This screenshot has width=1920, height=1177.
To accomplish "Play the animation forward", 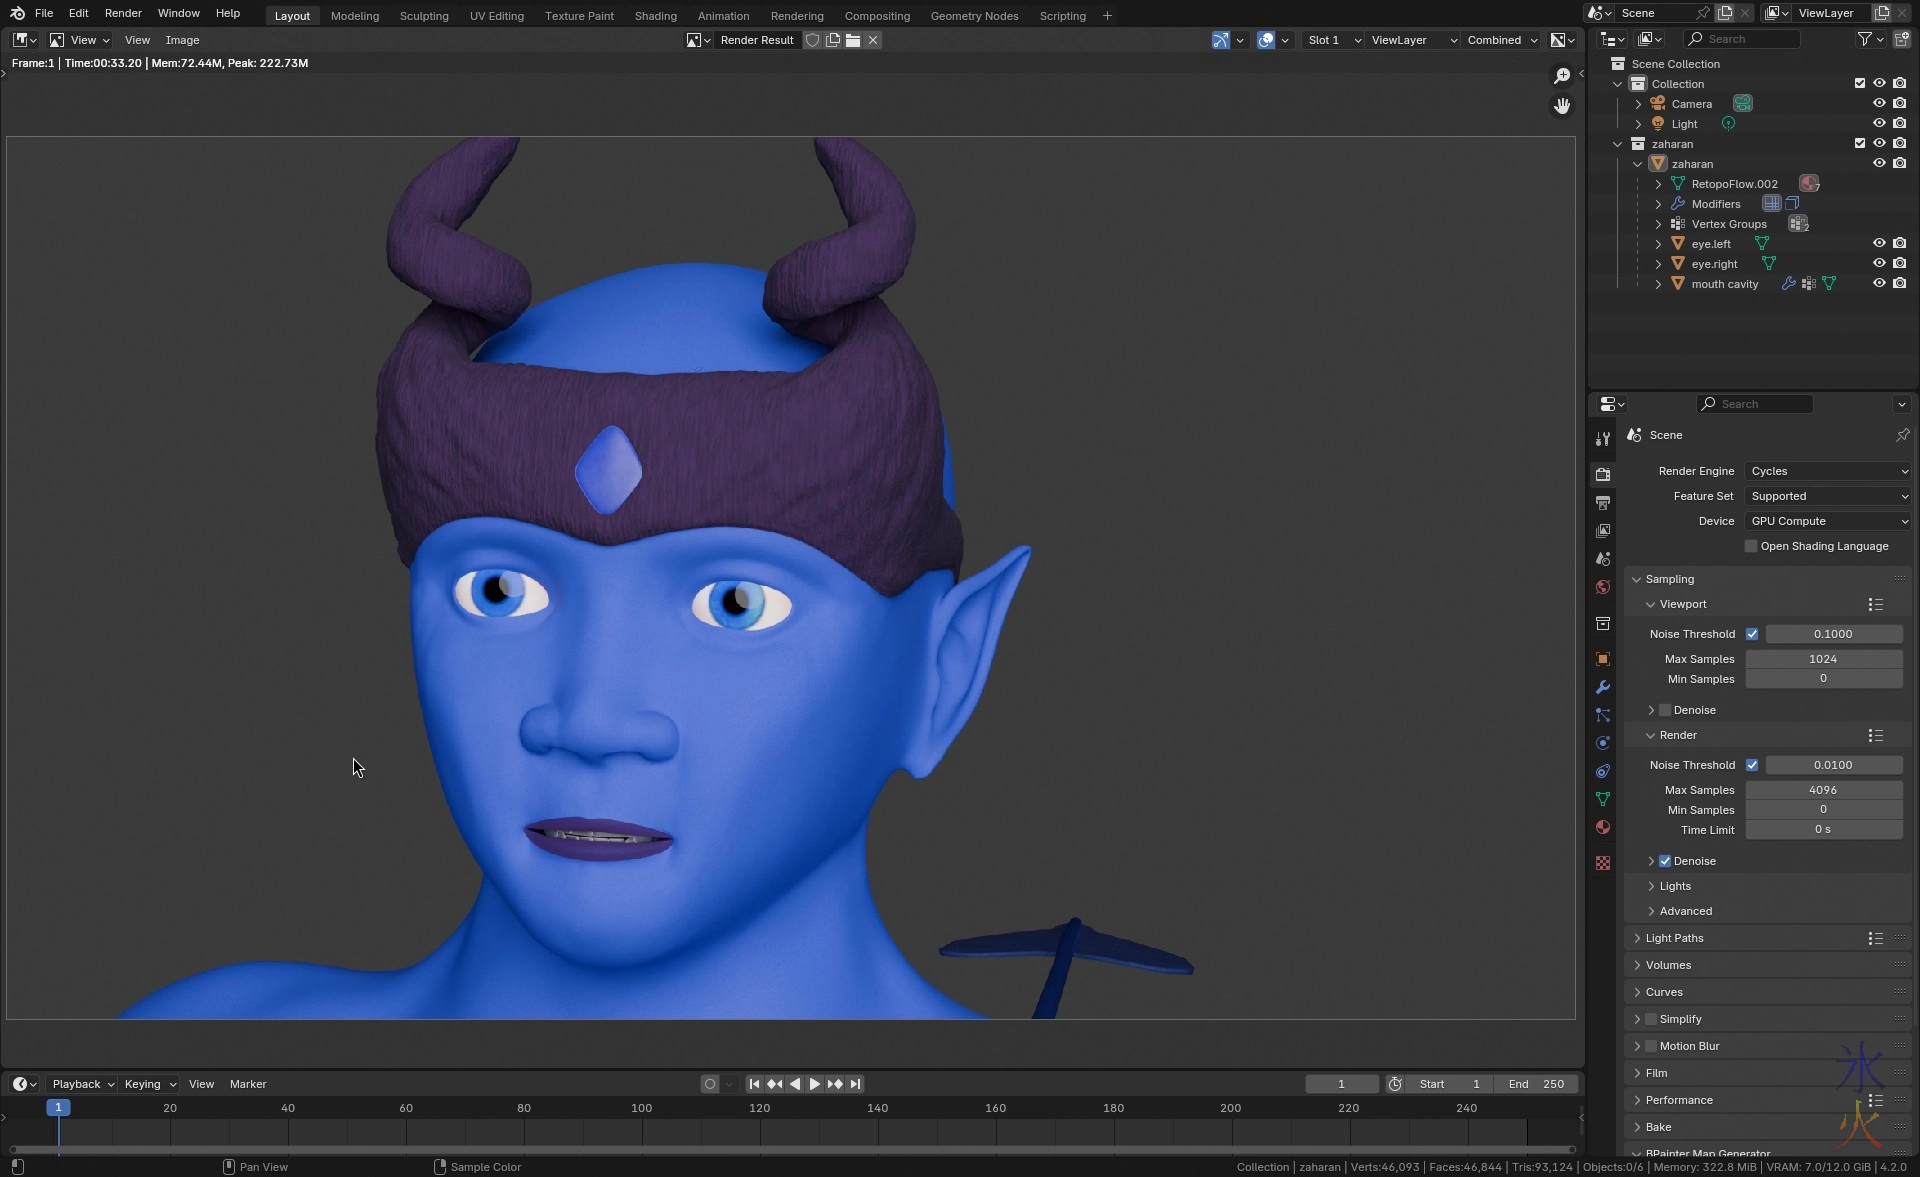I will 815,1084.
